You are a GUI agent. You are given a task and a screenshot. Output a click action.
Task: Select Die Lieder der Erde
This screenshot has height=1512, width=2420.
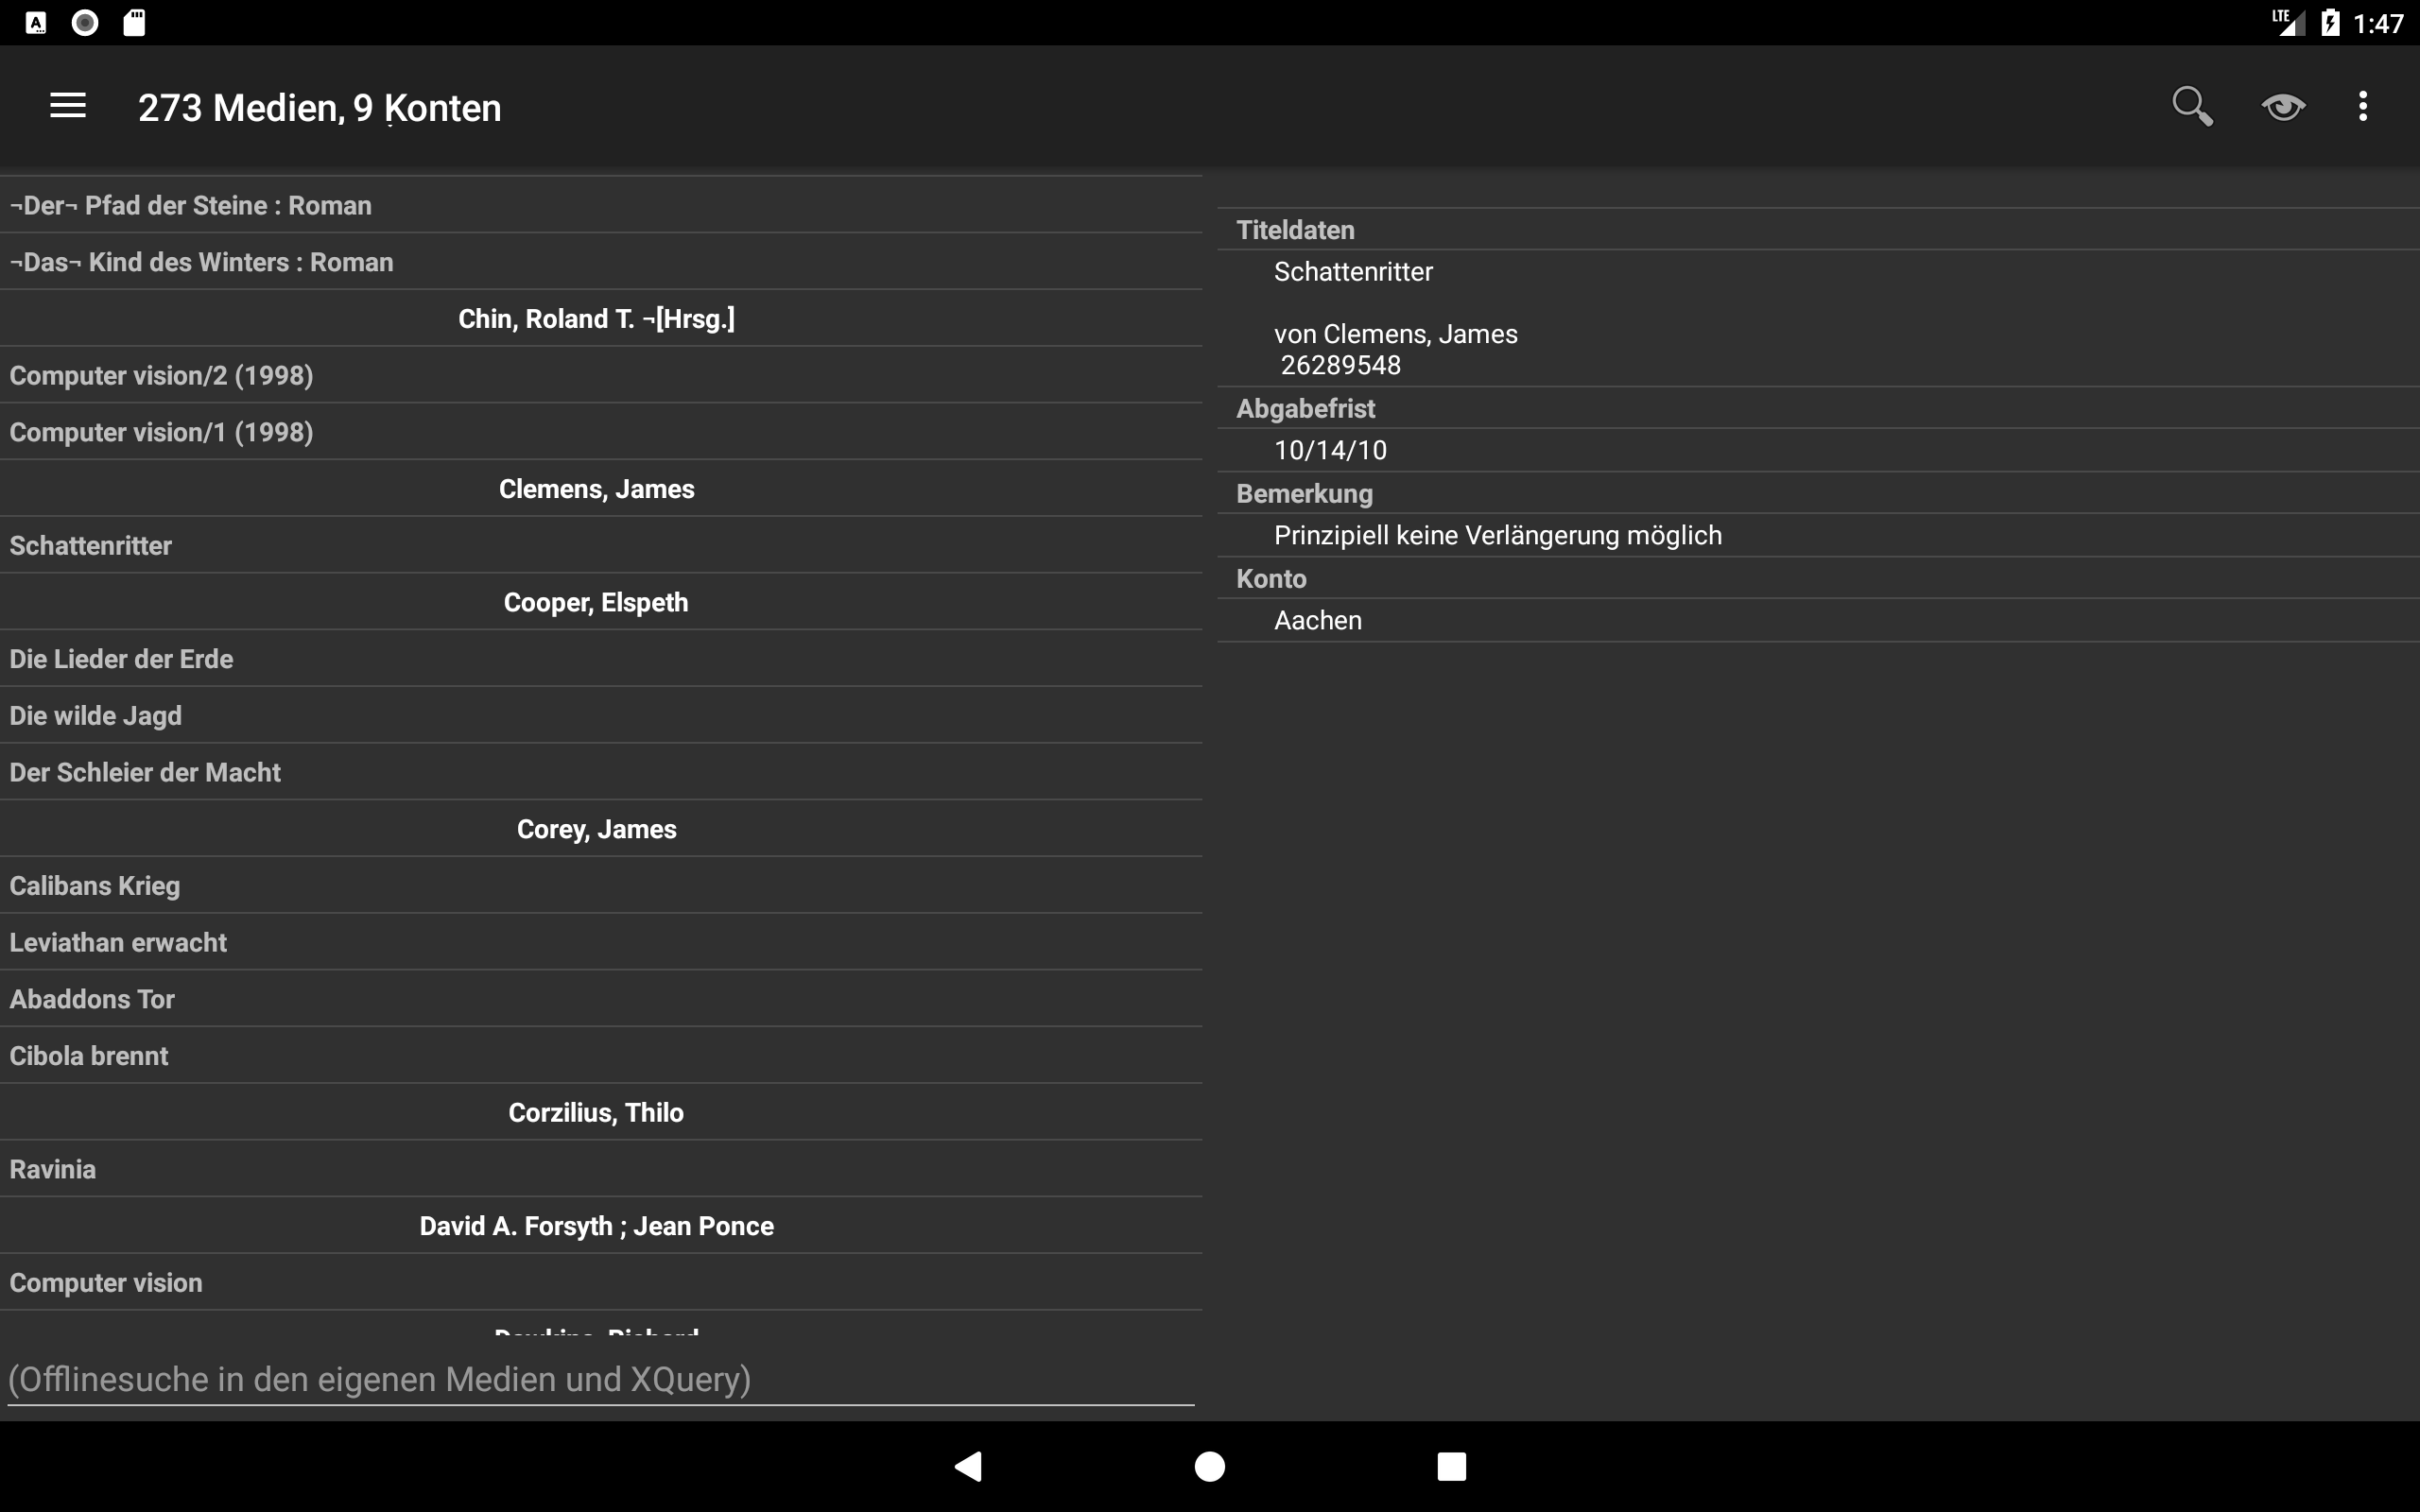[x=122, y=659]
